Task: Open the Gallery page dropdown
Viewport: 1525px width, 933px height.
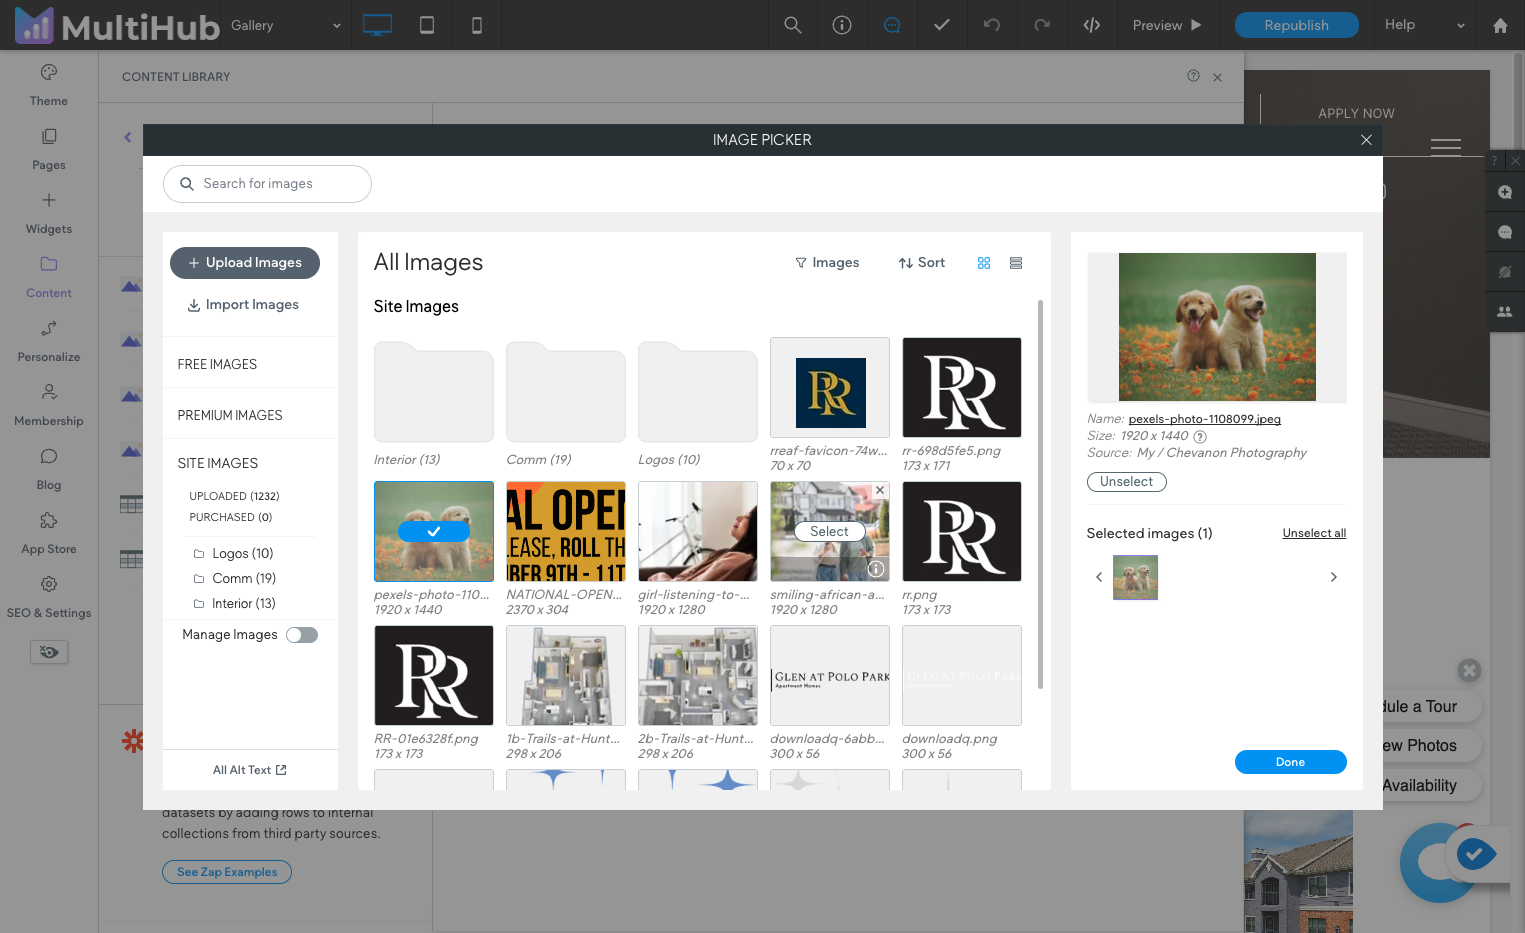Action: pyautogui.click(x=286, y=25)
